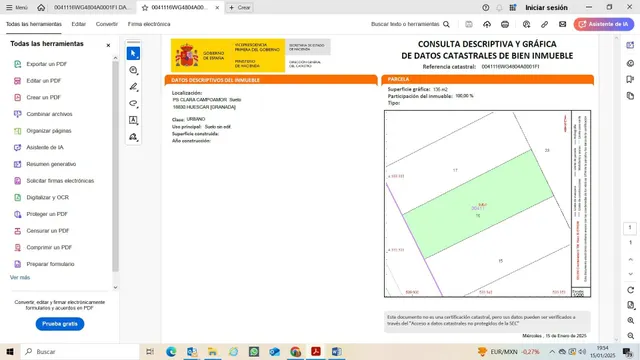Image resolution: width=640 pixels, height=360 pixels.
Task: Open Word from taskbar
Action: (337, 351)
